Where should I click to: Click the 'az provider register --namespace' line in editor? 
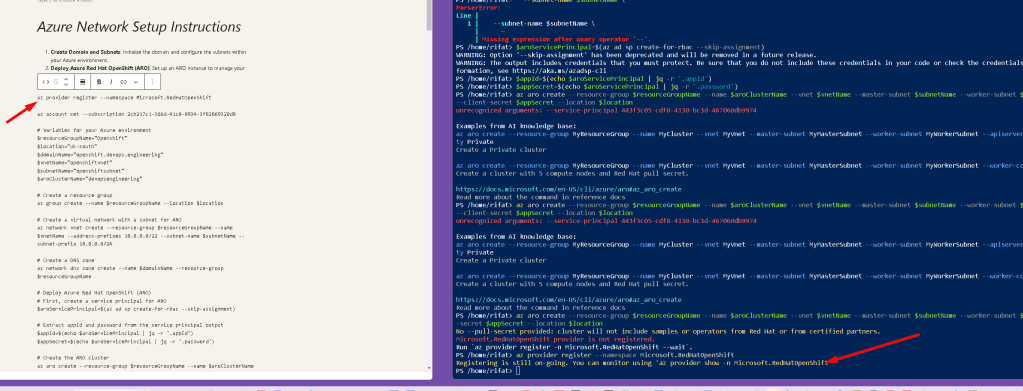pyautogui.click(x=124, y=97)
